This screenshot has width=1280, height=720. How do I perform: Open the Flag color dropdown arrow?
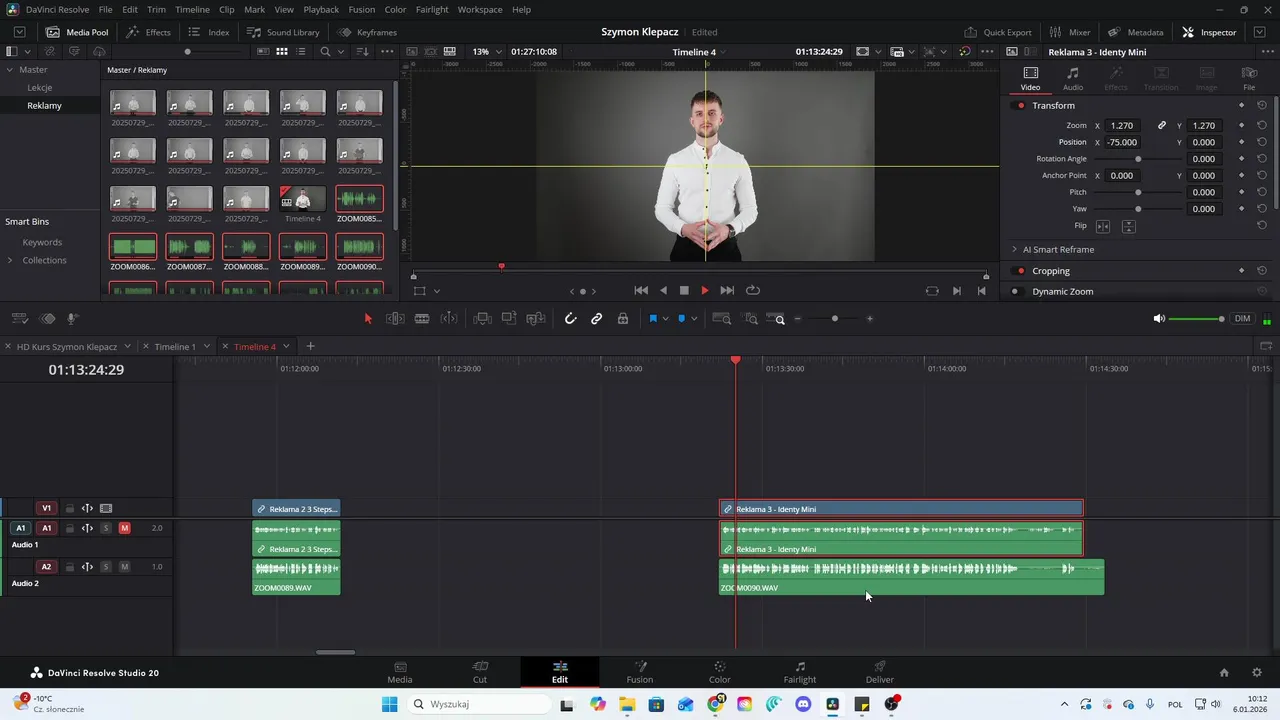[x=665, y=319]
